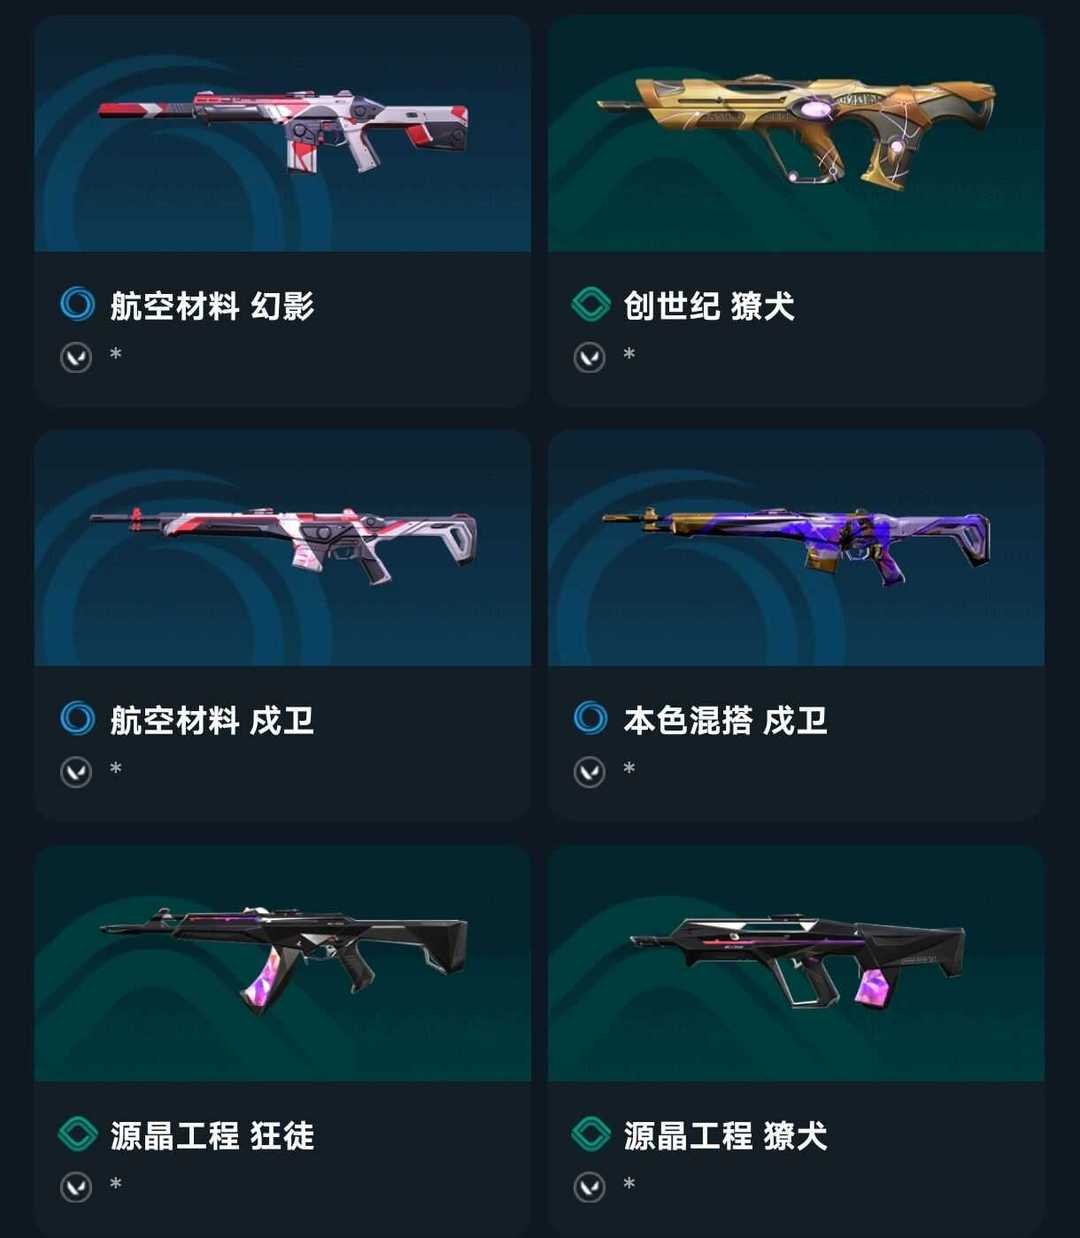Click the Valorant points icon under 源晶工程 狂徒
Image resolution: width=1080 pixels, height=1238 pixels.
(76, 1187)
